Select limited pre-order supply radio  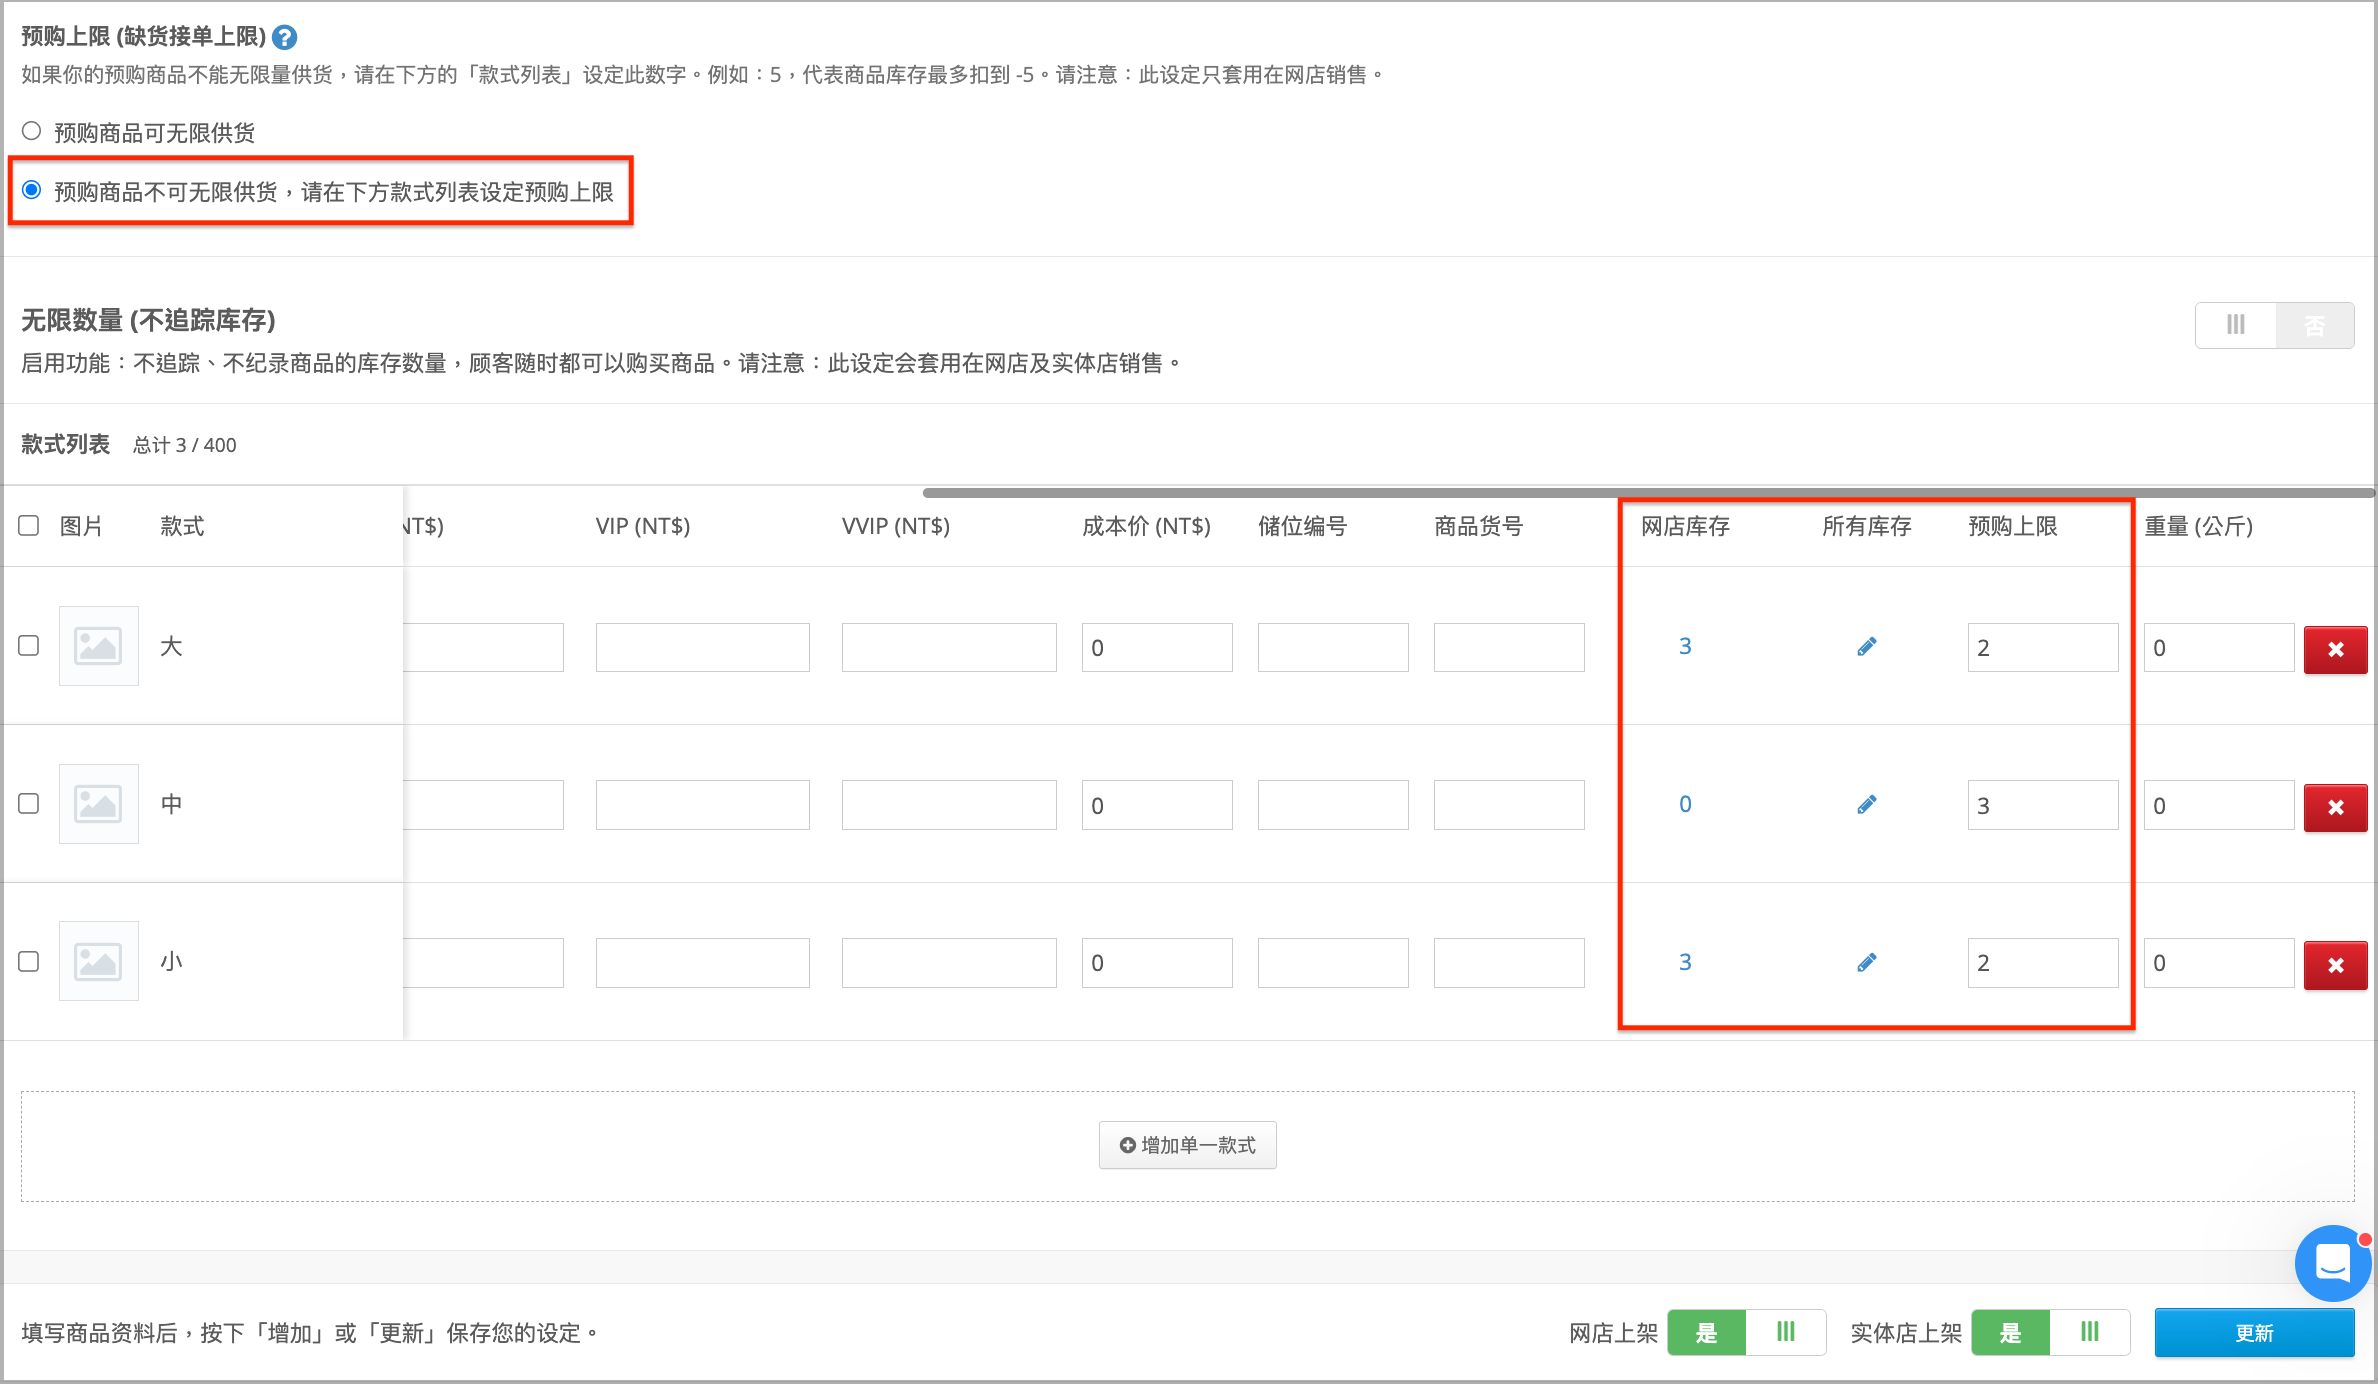pos(32,190)
